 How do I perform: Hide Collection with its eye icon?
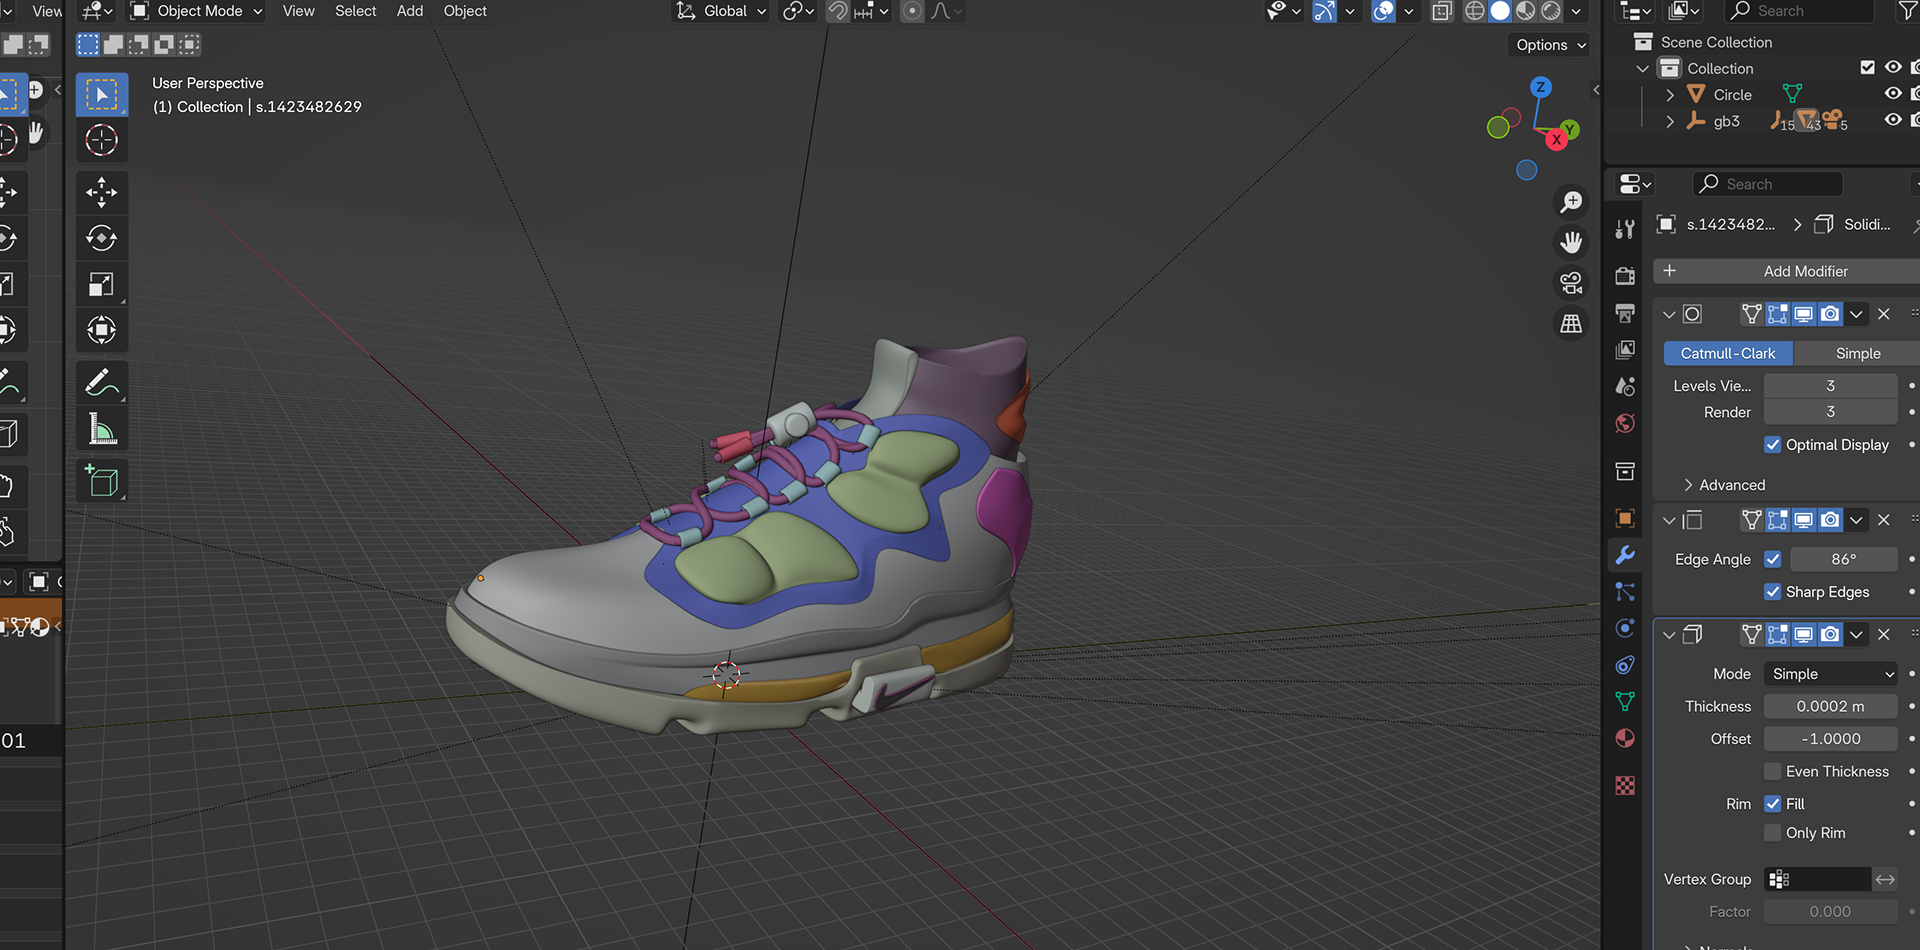[1893, 68]
